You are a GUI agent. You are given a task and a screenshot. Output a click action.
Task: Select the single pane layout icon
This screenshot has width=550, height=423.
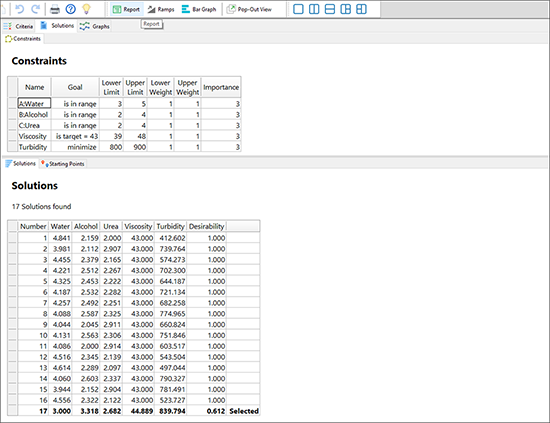(298, 9)
